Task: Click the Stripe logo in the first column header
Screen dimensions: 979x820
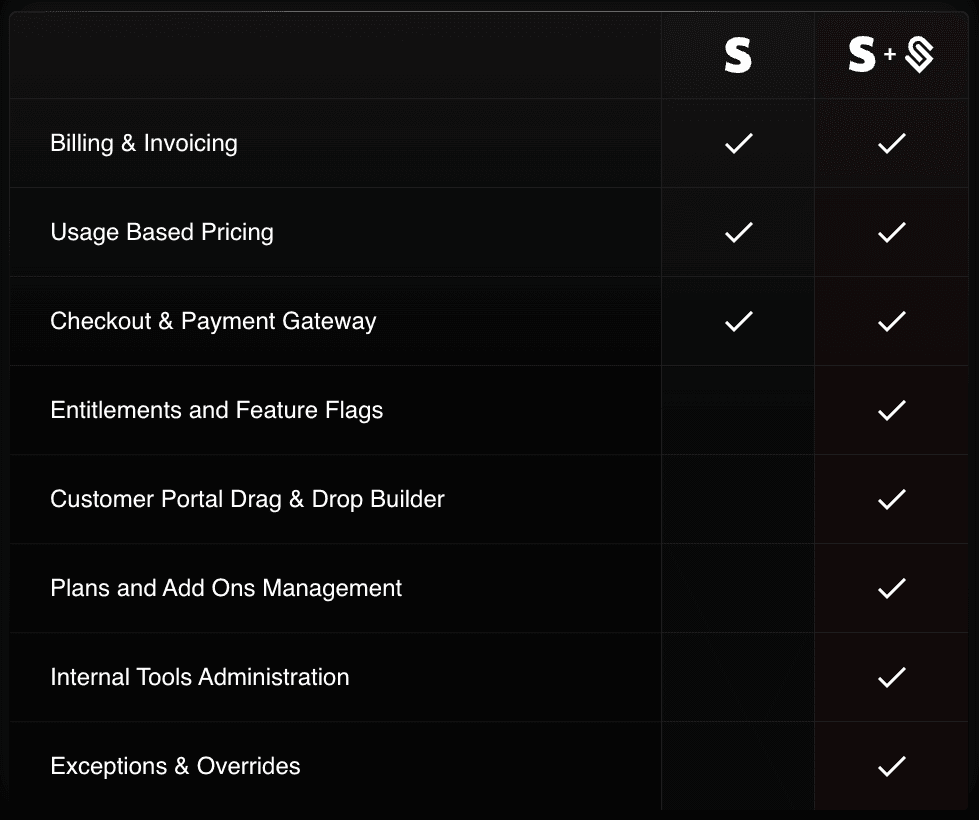Action: click(x=738, y=56)
